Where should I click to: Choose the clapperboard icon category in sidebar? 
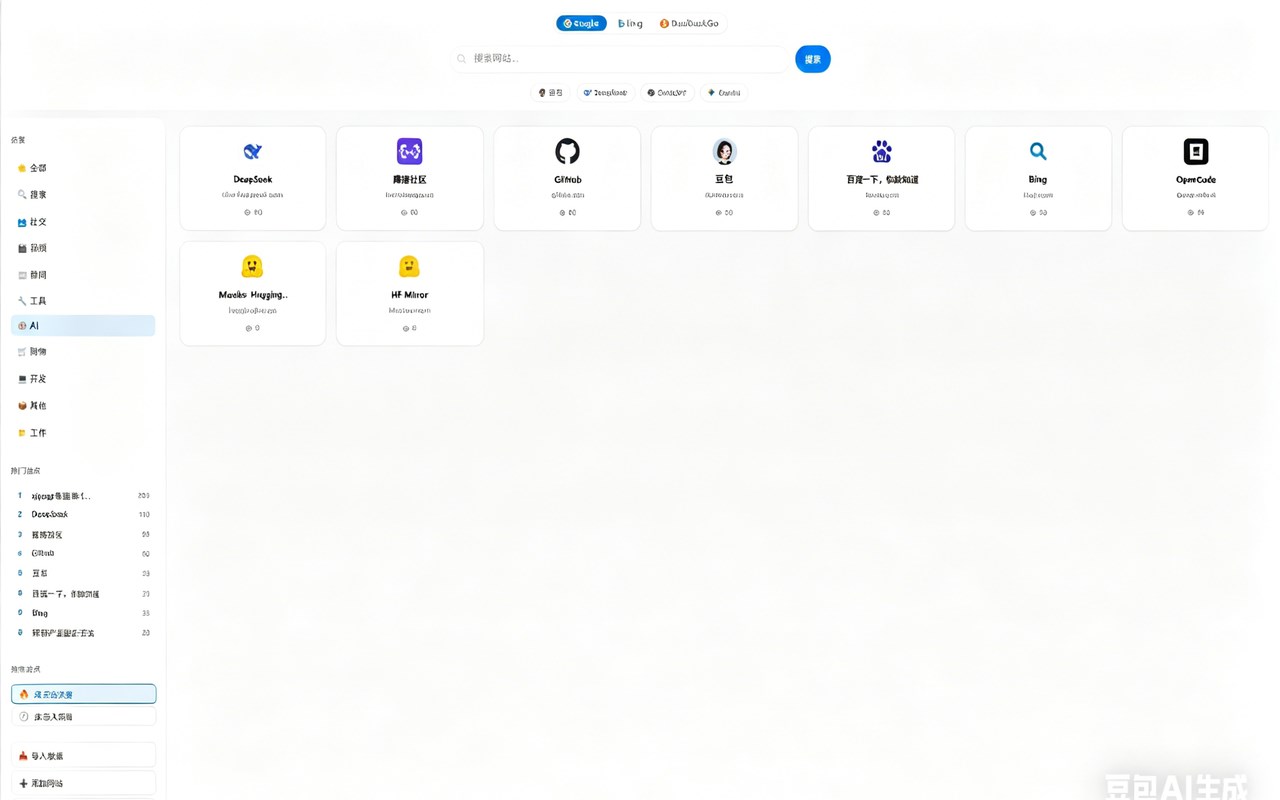83,248
